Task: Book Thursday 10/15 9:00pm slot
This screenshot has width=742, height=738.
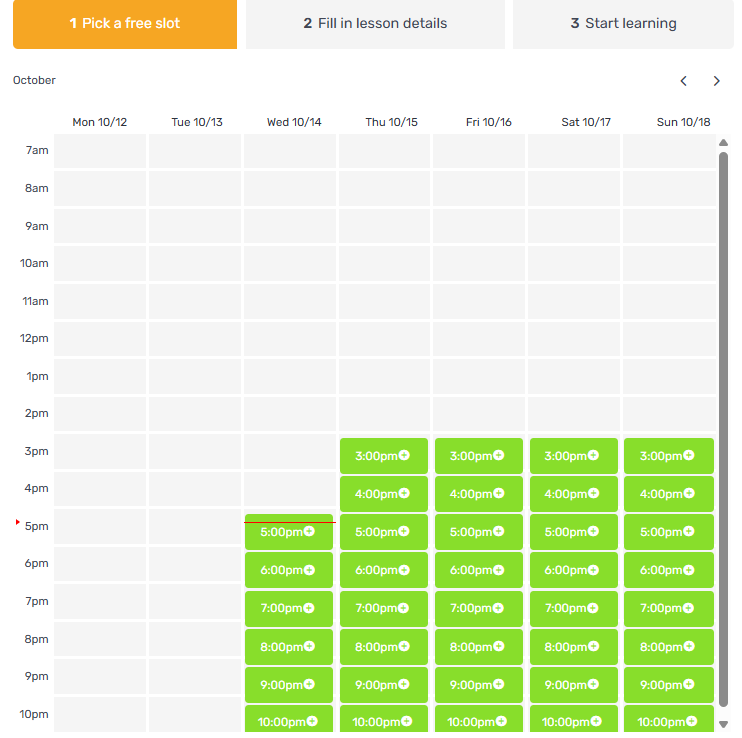Action: coord(384,685)
